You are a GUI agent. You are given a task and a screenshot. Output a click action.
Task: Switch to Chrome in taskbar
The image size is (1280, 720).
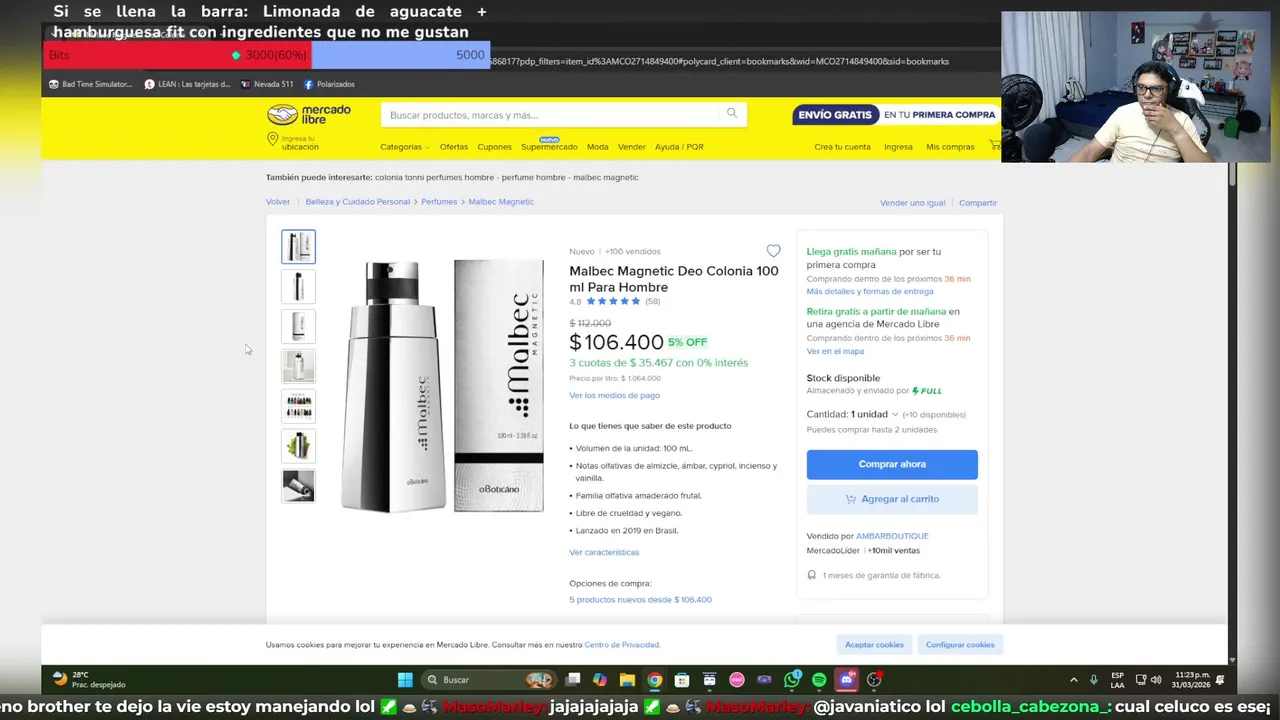(654, 680)
